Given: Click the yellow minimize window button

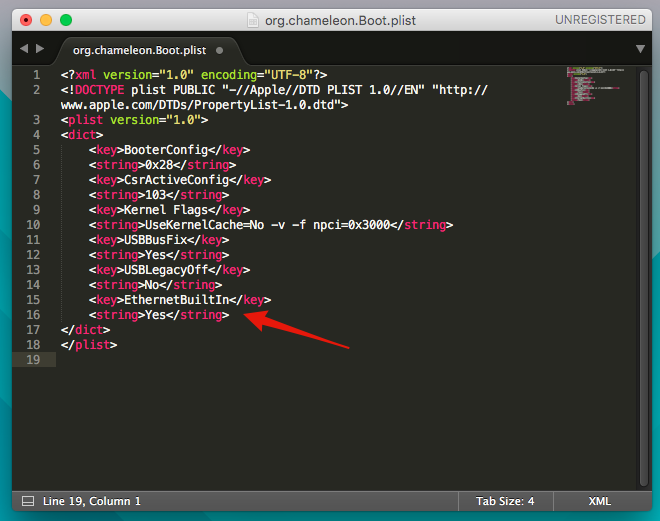Looking at the screenshot, I should 46,20.
